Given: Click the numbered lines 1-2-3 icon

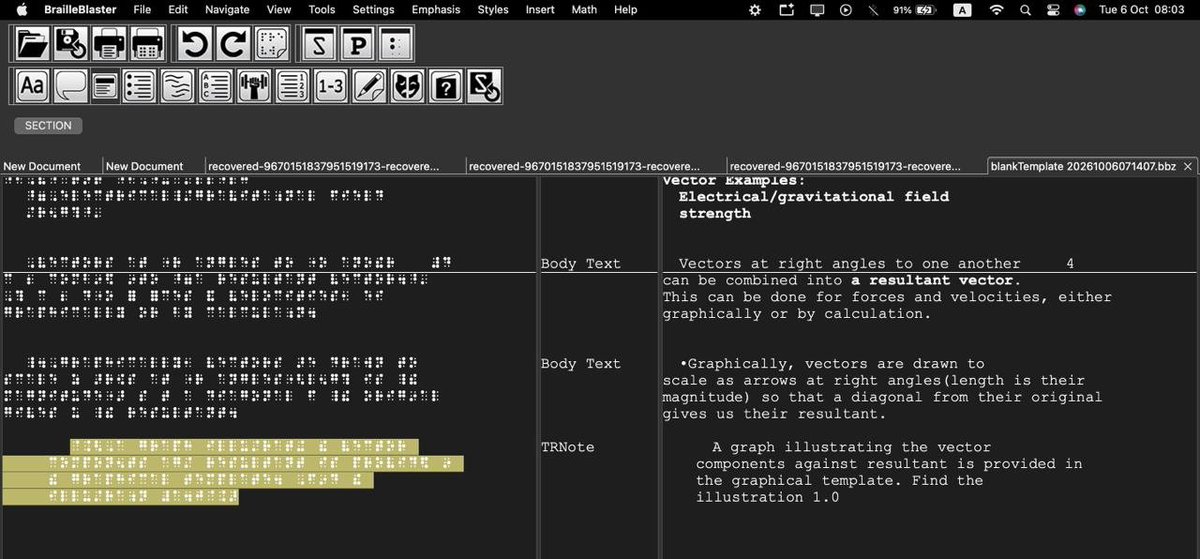Looking at the screenshot, I should (291, 86).
